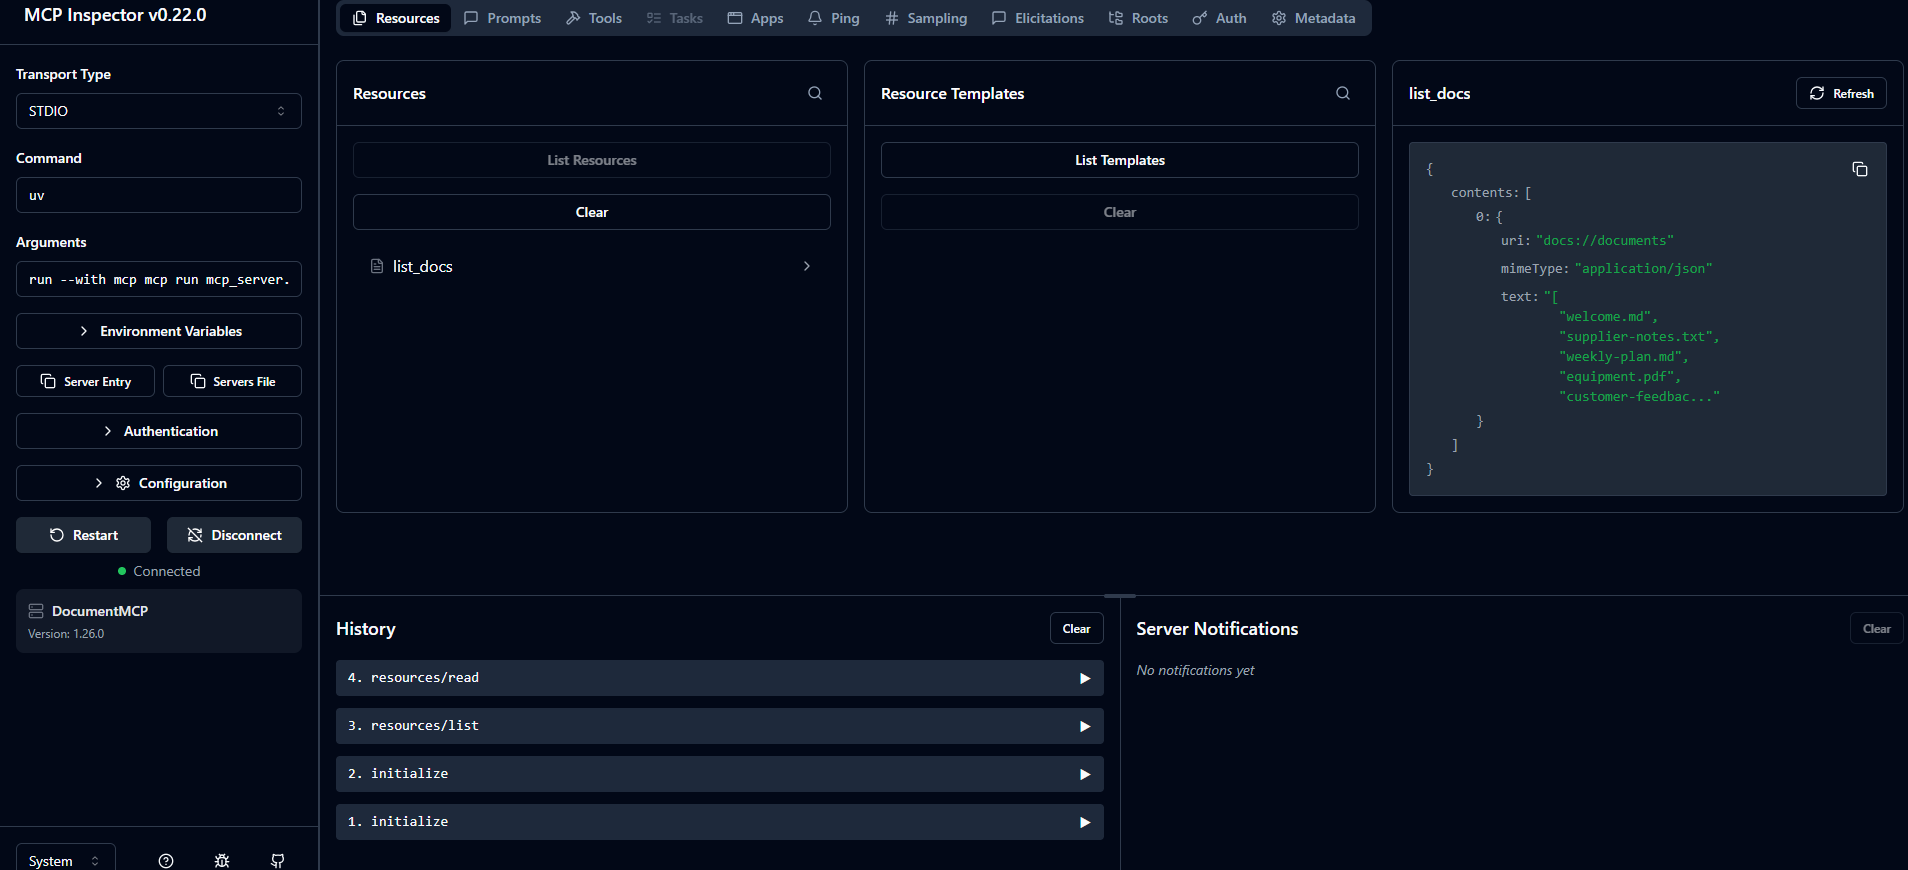The image size is (1908, 870).
Task: Restart the server connection
Action: click(84, 535)
